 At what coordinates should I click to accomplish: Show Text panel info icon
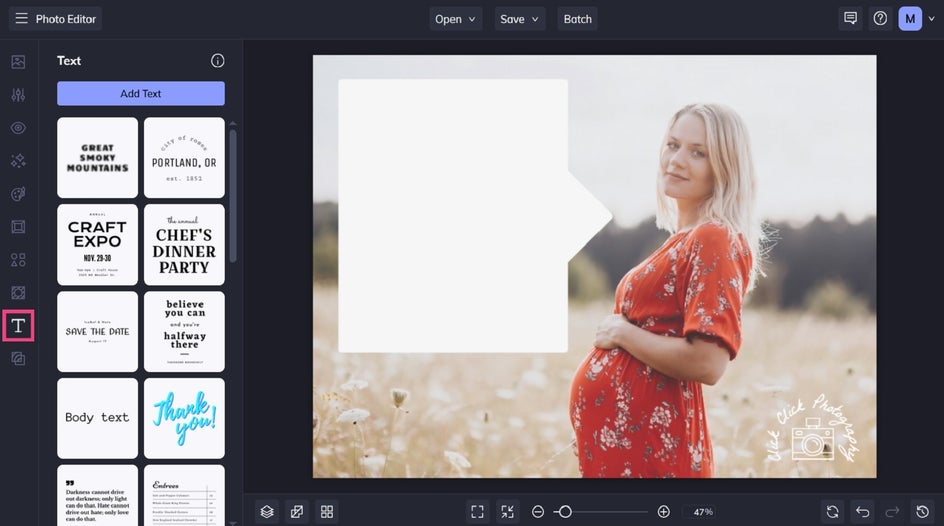(217, 61)
